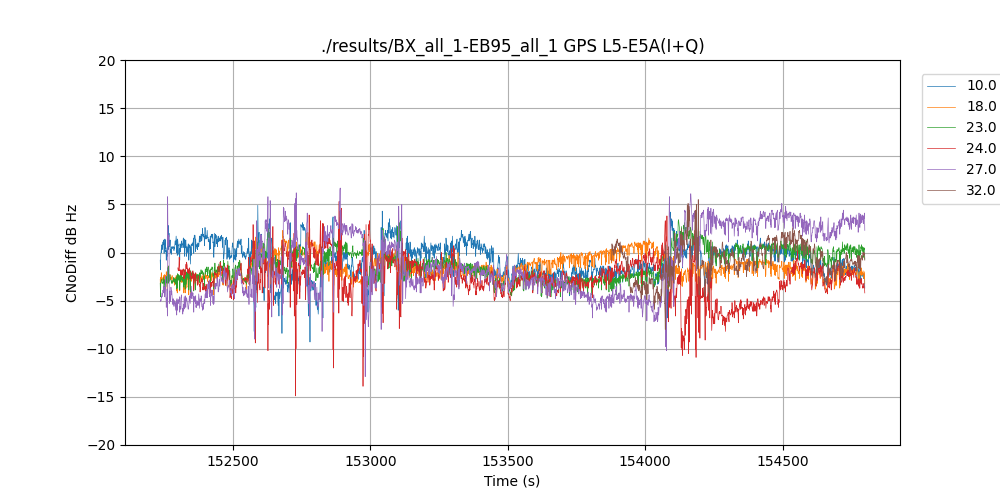Click the 153500 x-axis tick label

pyautogui.click(x=508, y=462)
